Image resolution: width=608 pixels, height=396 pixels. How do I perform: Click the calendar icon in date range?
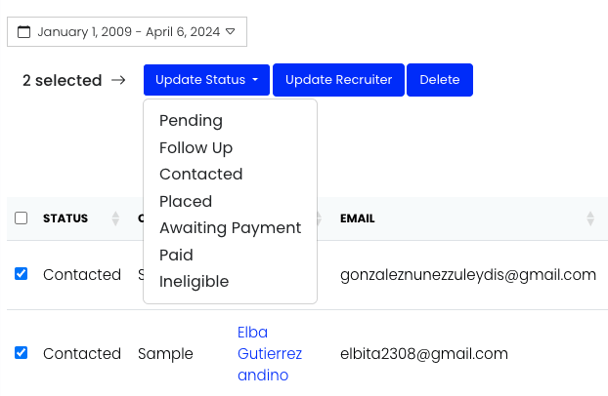tap(24, 32)
